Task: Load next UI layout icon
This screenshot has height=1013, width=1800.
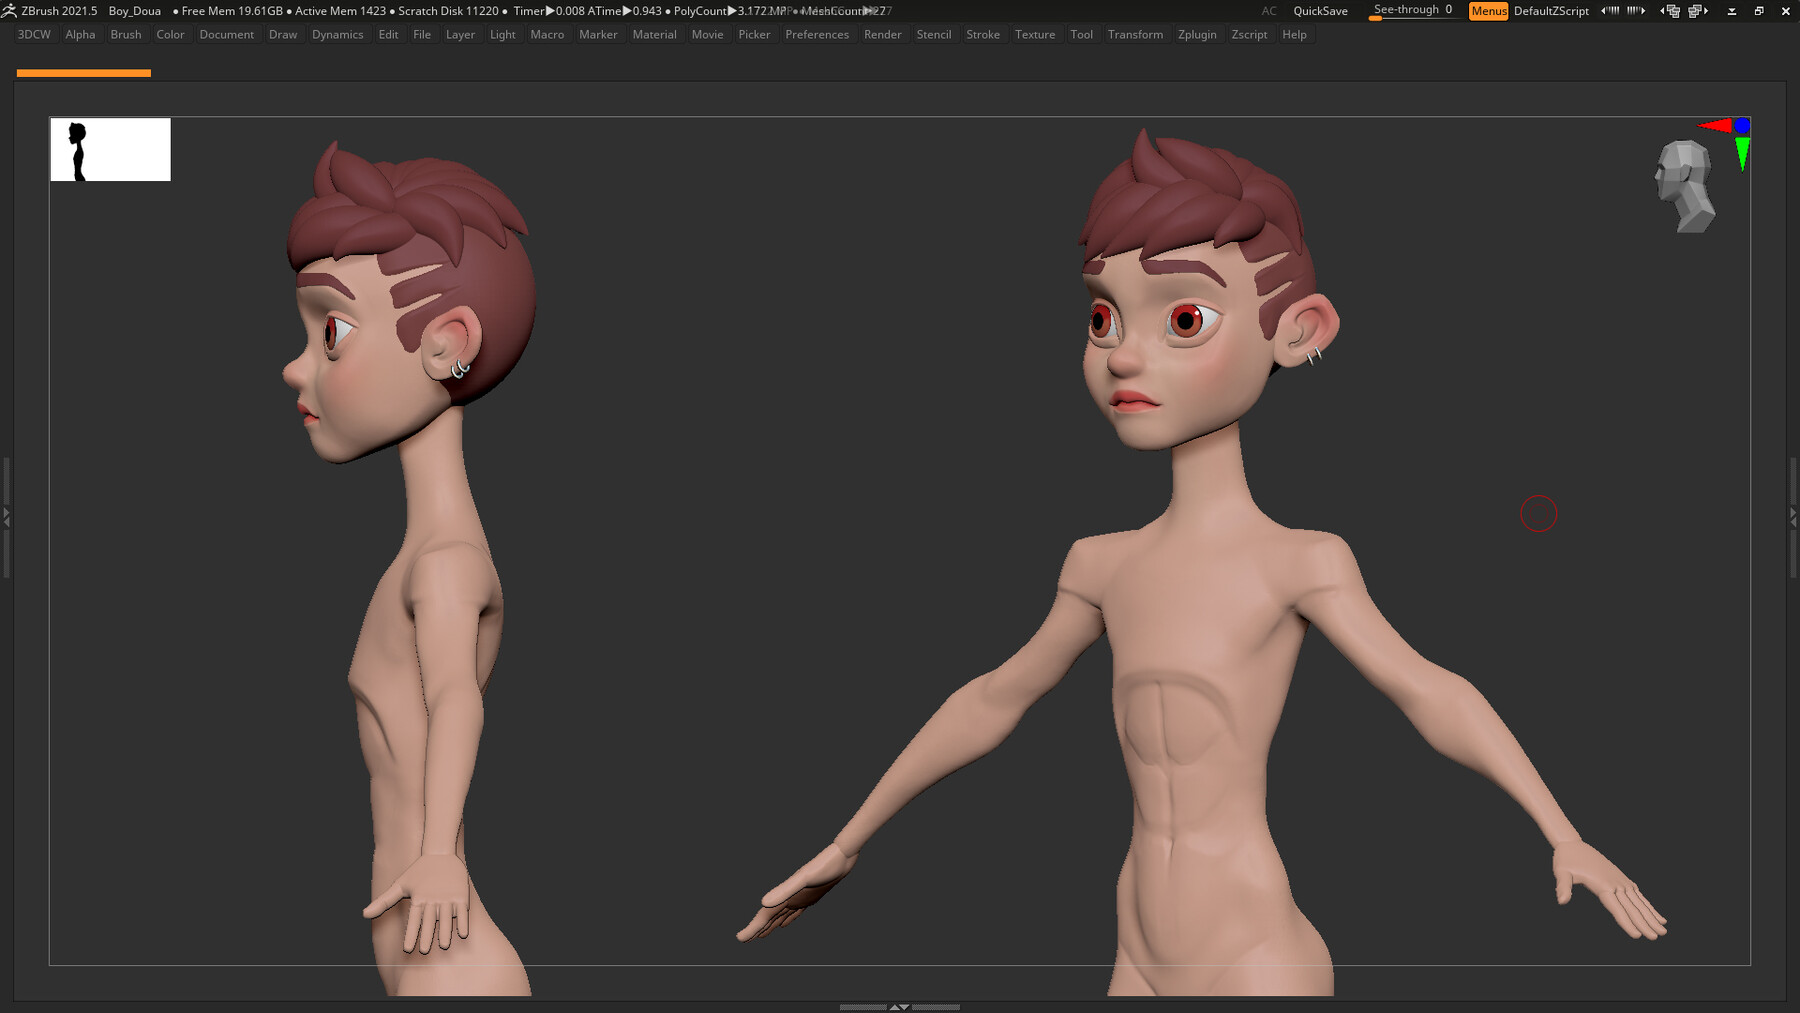Action: (x=1698, y=11)
